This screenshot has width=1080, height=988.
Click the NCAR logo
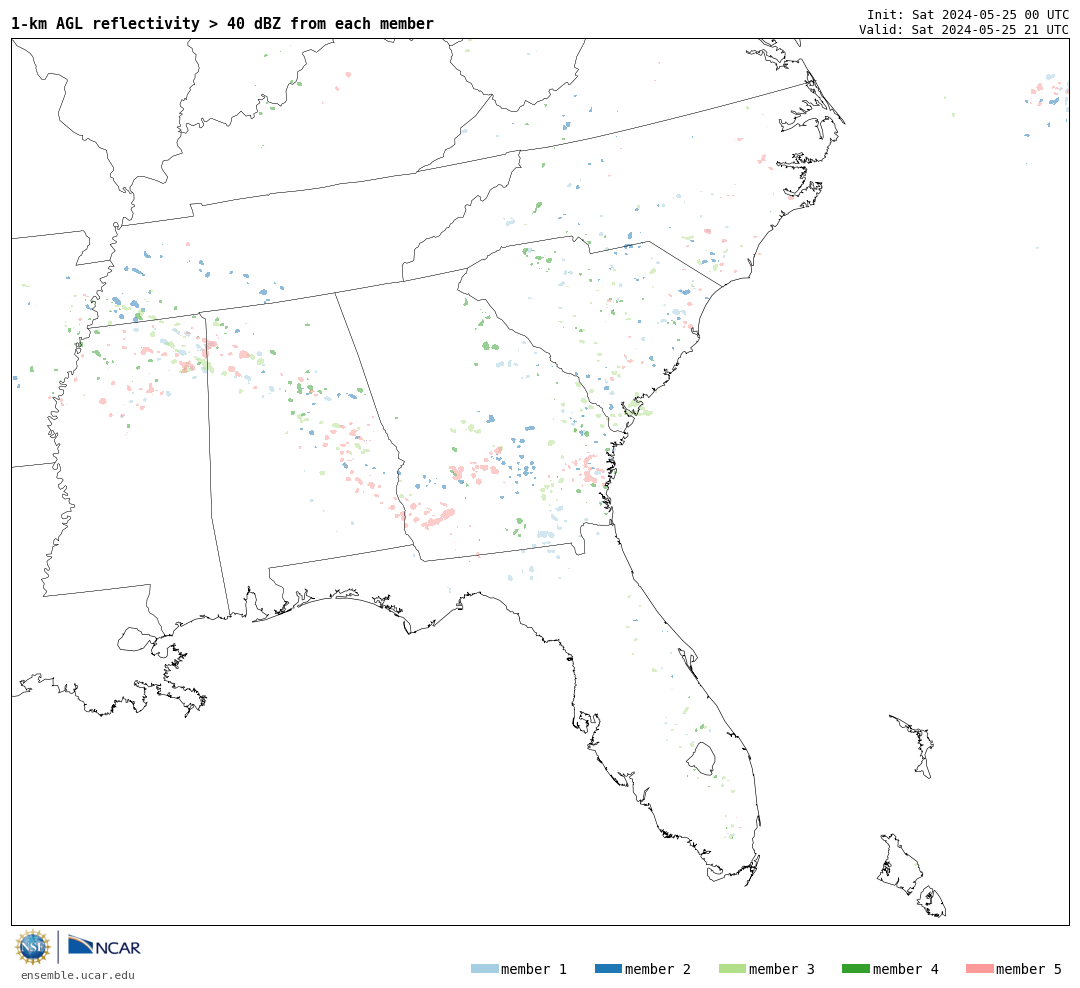tap(104, 946)
